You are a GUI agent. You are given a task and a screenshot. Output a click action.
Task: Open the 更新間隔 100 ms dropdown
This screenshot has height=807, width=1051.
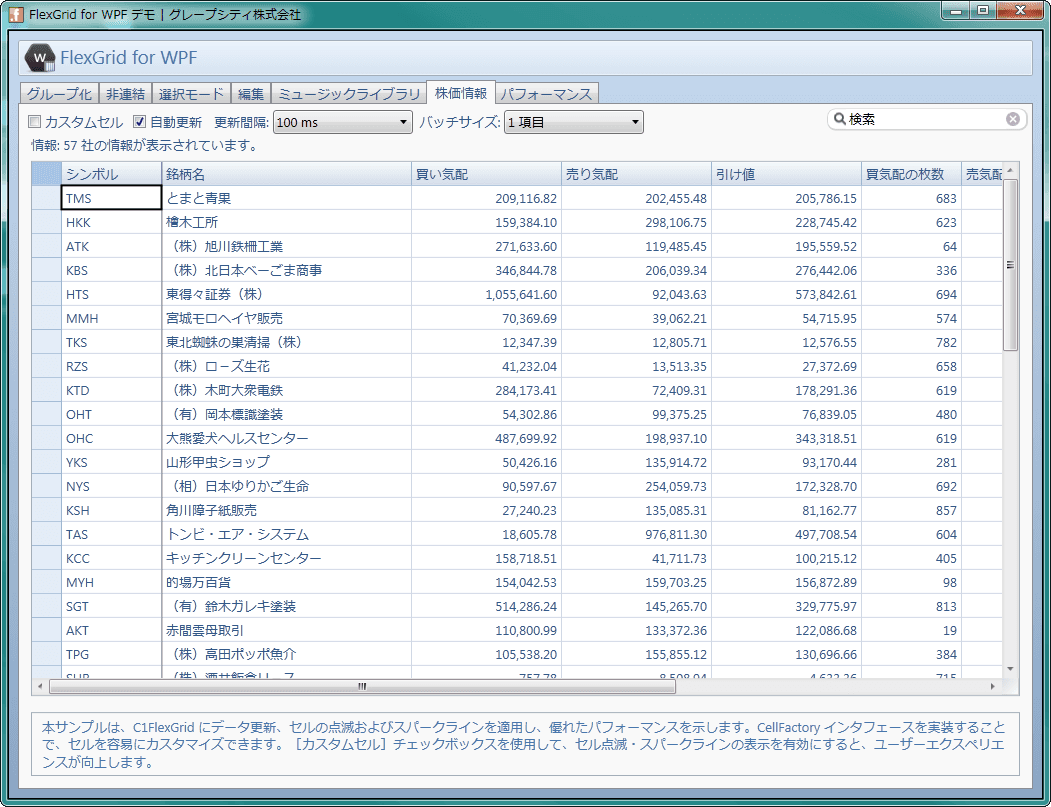(x=343, y=123)
